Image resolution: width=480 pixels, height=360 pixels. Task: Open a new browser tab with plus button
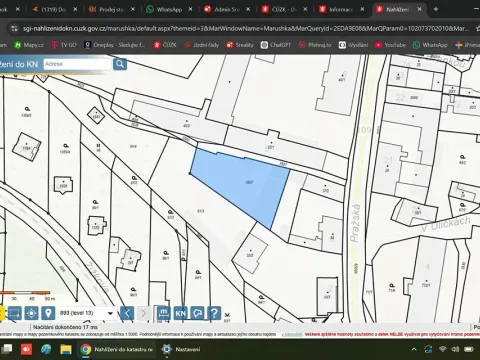[x=436, y=9]
